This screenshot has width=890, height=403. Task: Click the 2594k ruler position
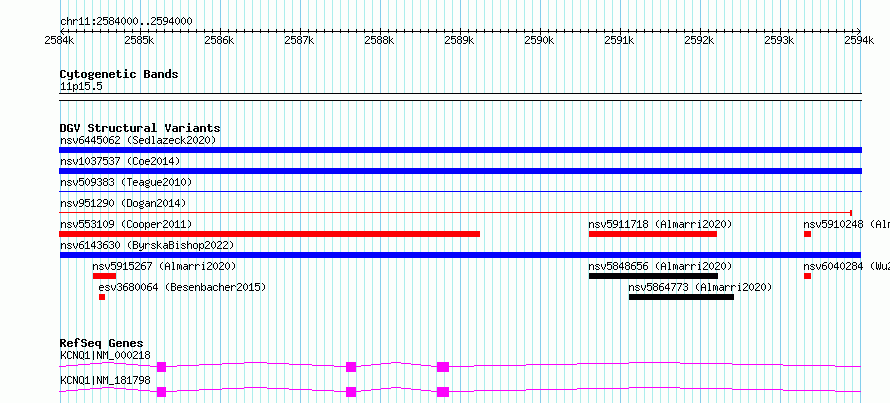860,40
